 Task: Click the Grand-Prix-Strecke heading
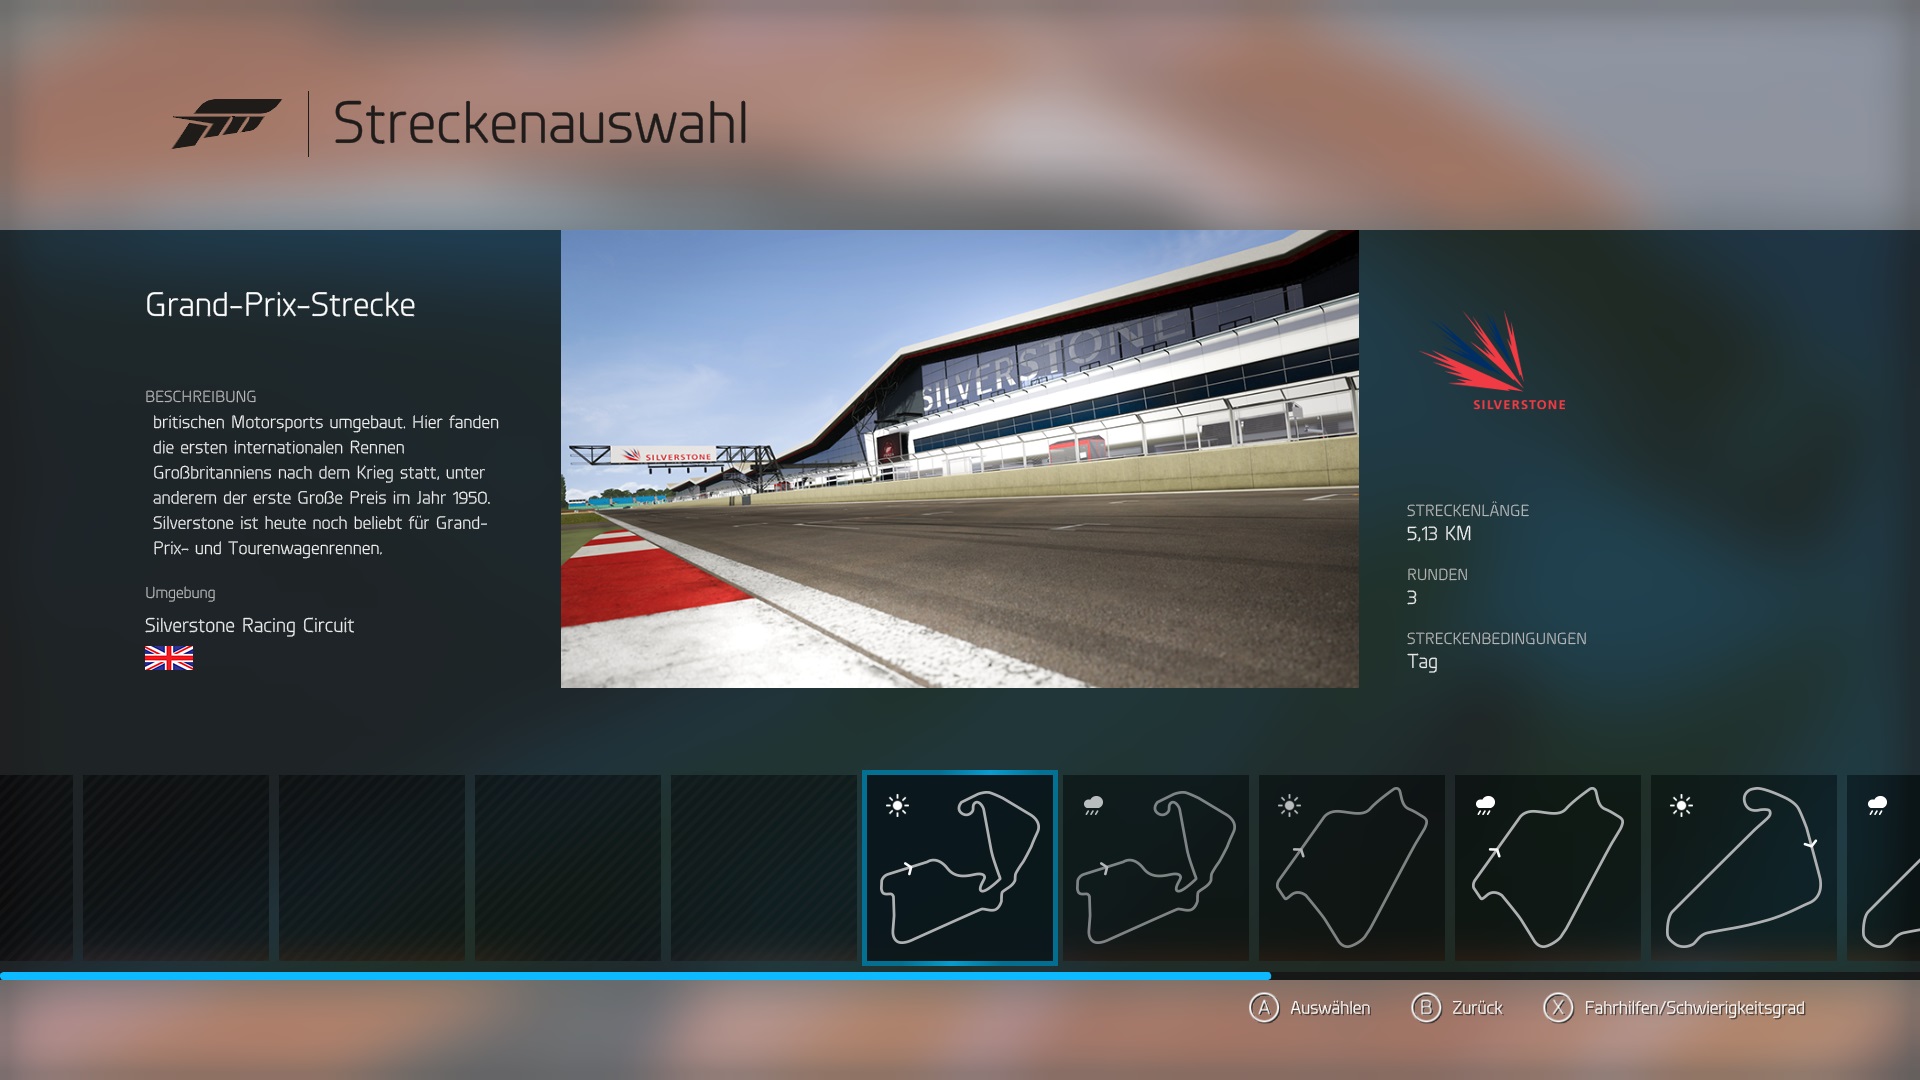[280, 305]
